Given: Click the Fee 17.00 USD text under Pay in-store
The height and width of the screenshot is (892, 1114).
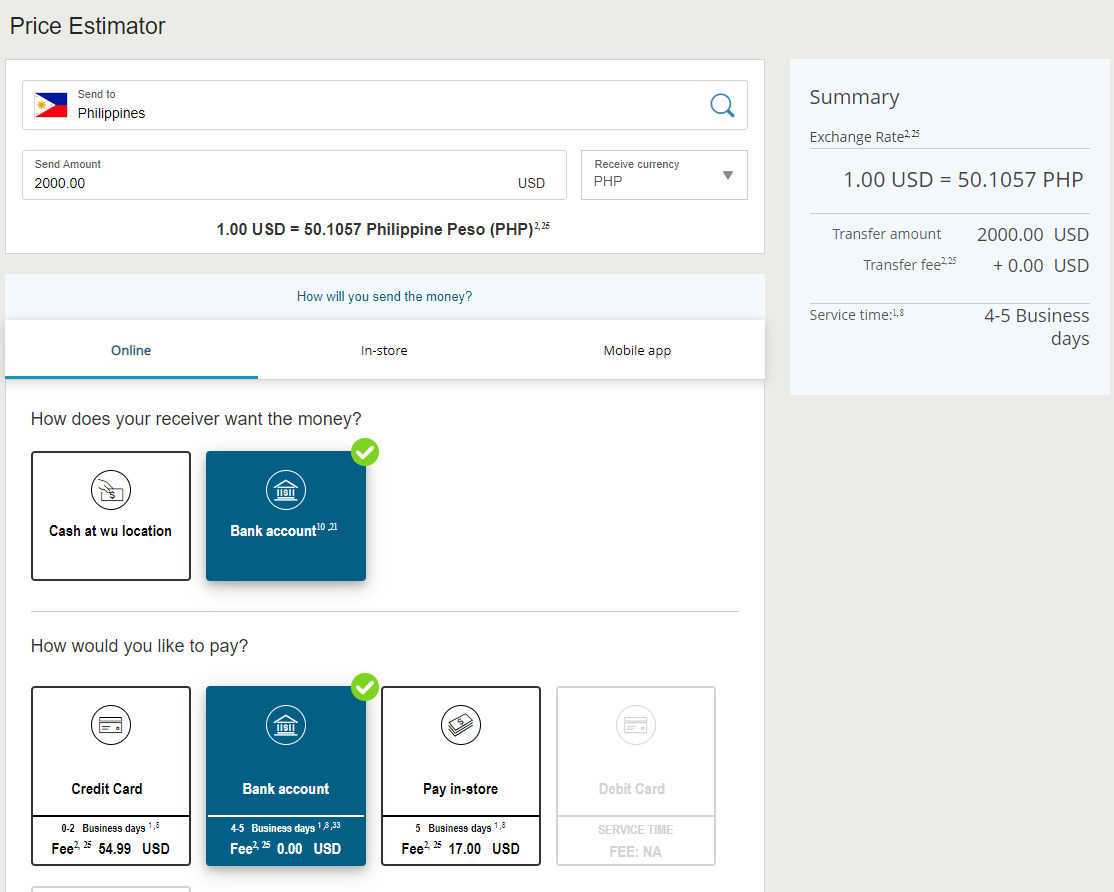Looking at the screenshot, I should click(x=460, y=848).
